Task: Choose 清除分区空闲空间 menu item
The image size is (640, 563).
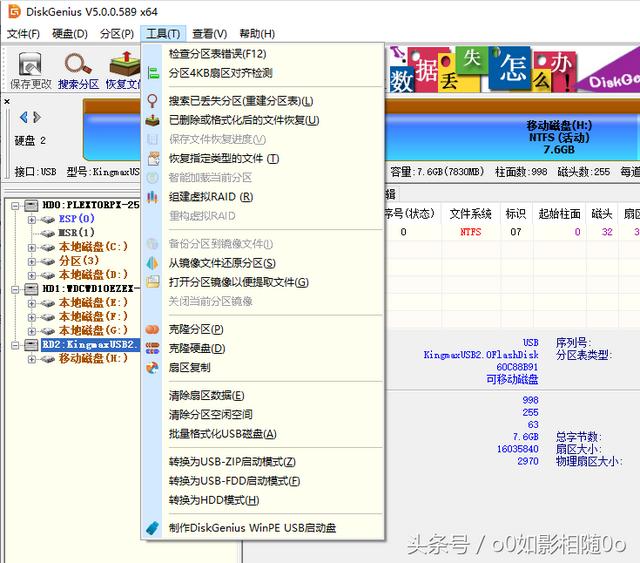Action: point(262,414)
